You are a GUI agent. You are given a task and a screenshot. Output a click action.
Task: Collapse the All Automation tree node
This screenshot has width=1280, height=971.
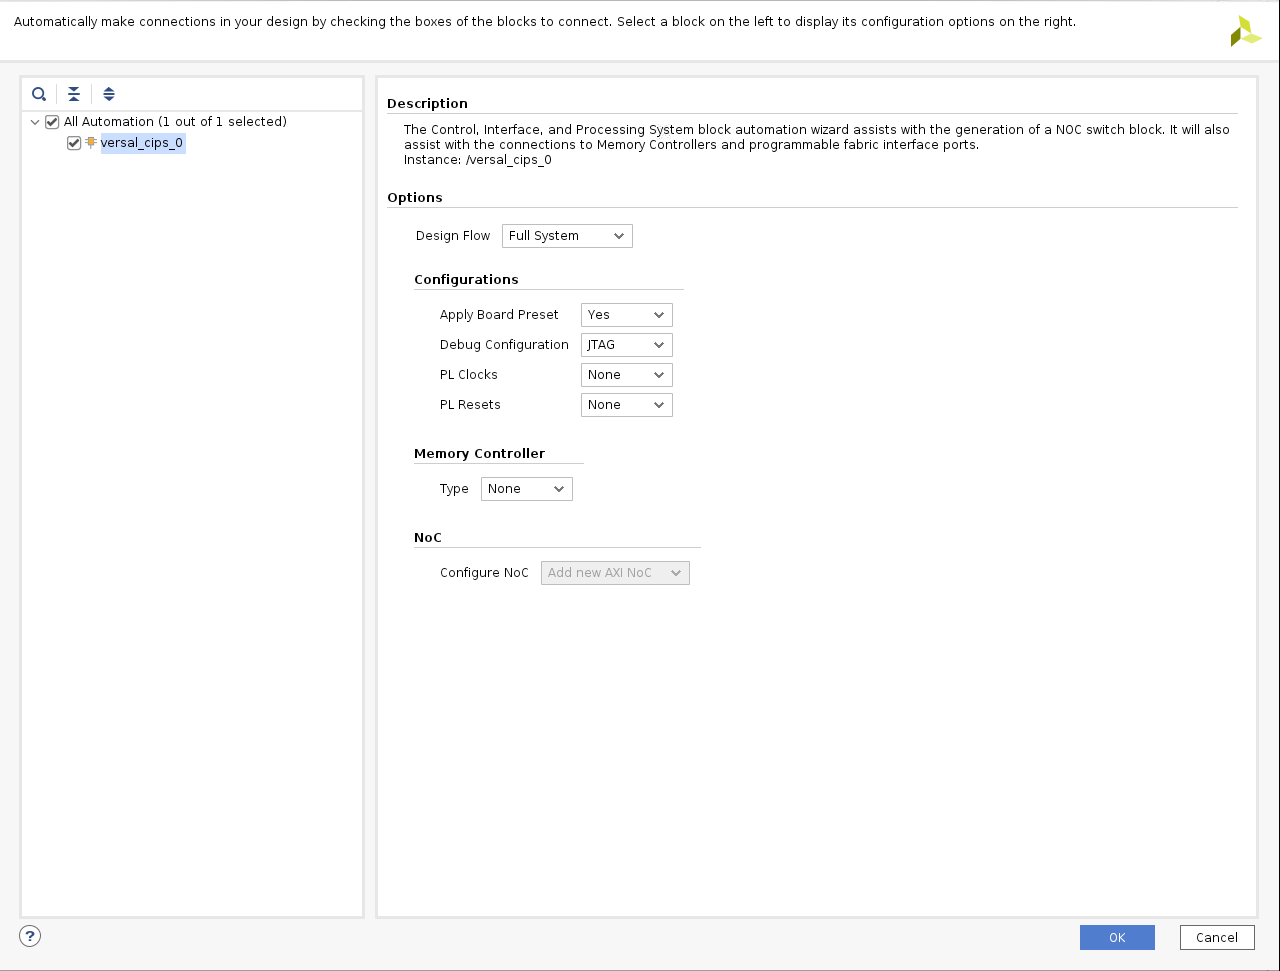(x=35, y=122)
